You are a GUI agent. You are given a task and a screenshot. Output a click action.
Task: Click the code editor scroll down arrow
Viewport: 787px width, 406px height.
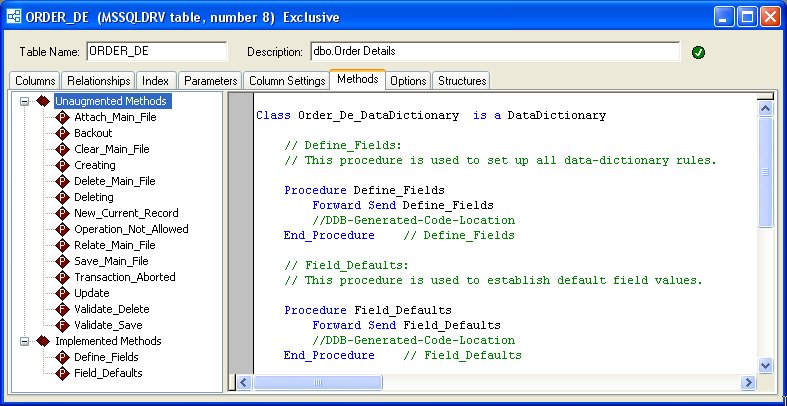pyautogui.click(x=765, y=365)
